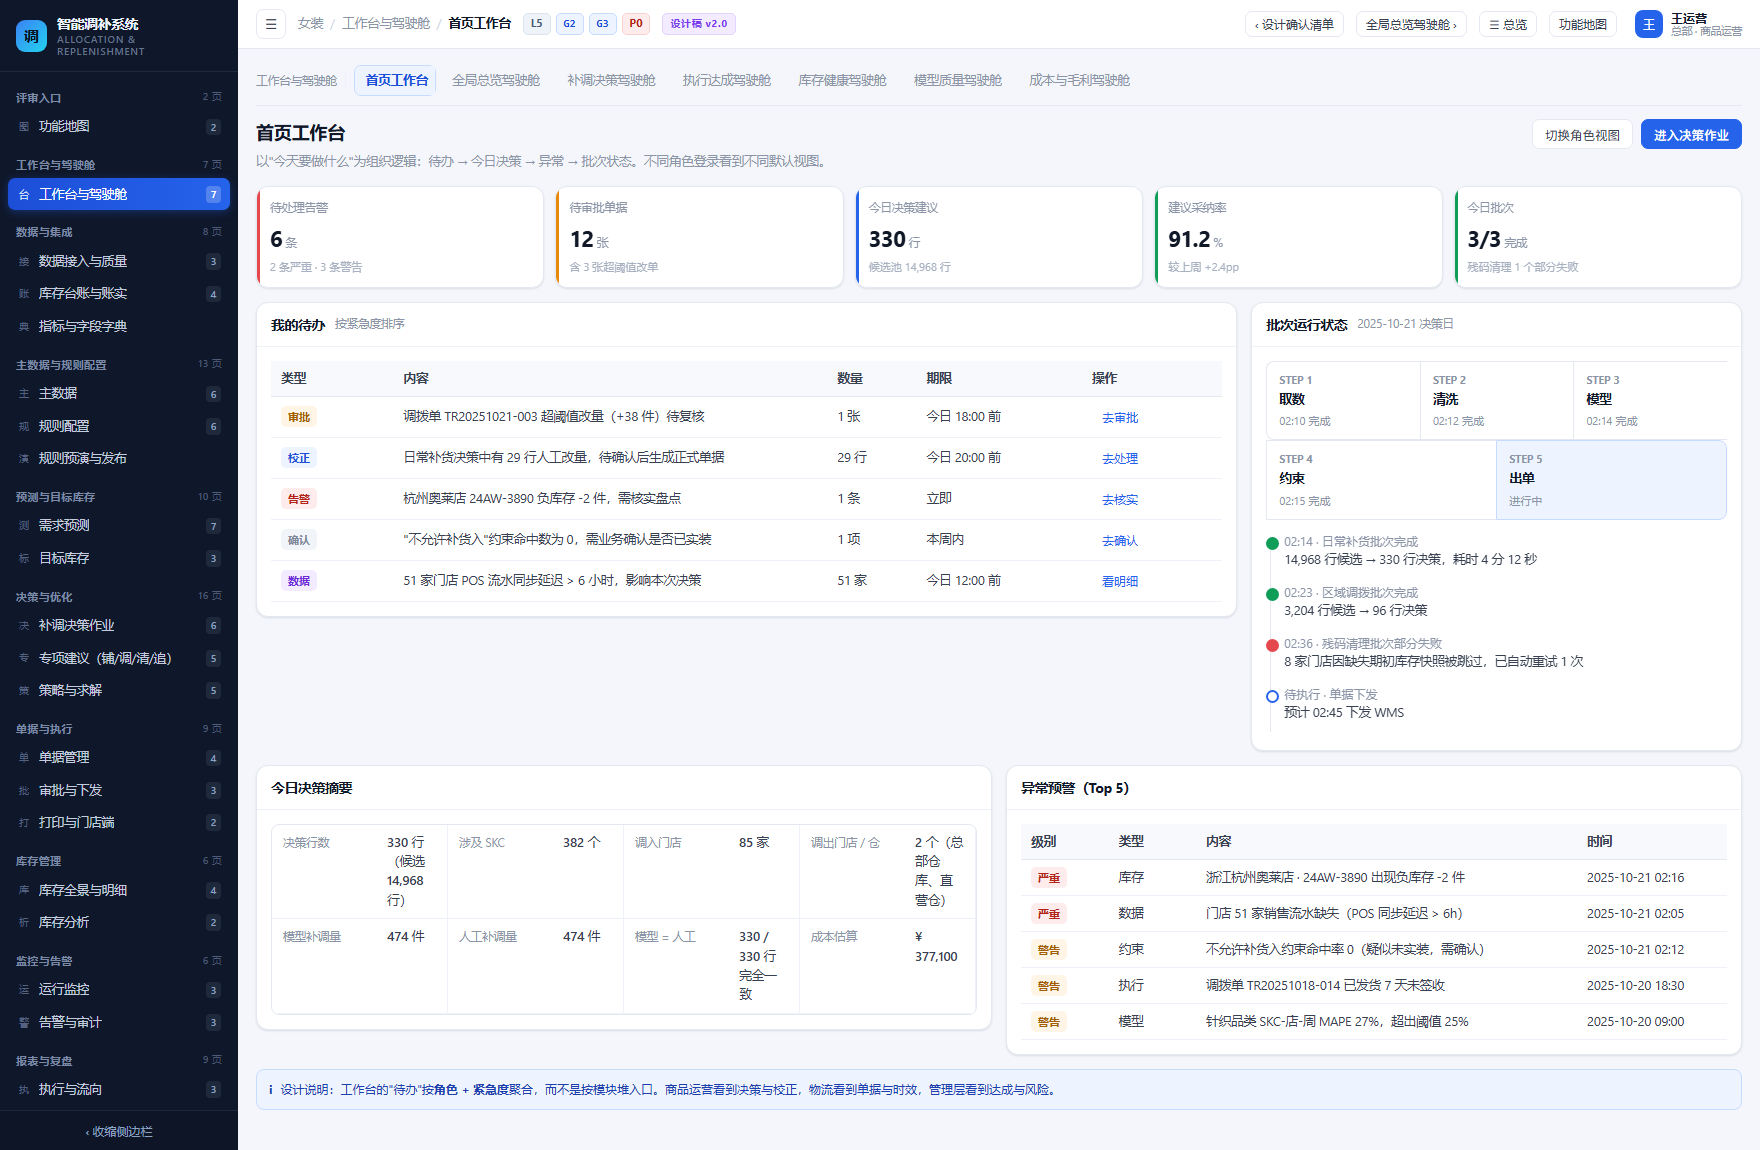Click the 进入决策作业 button

[1691, 135]
